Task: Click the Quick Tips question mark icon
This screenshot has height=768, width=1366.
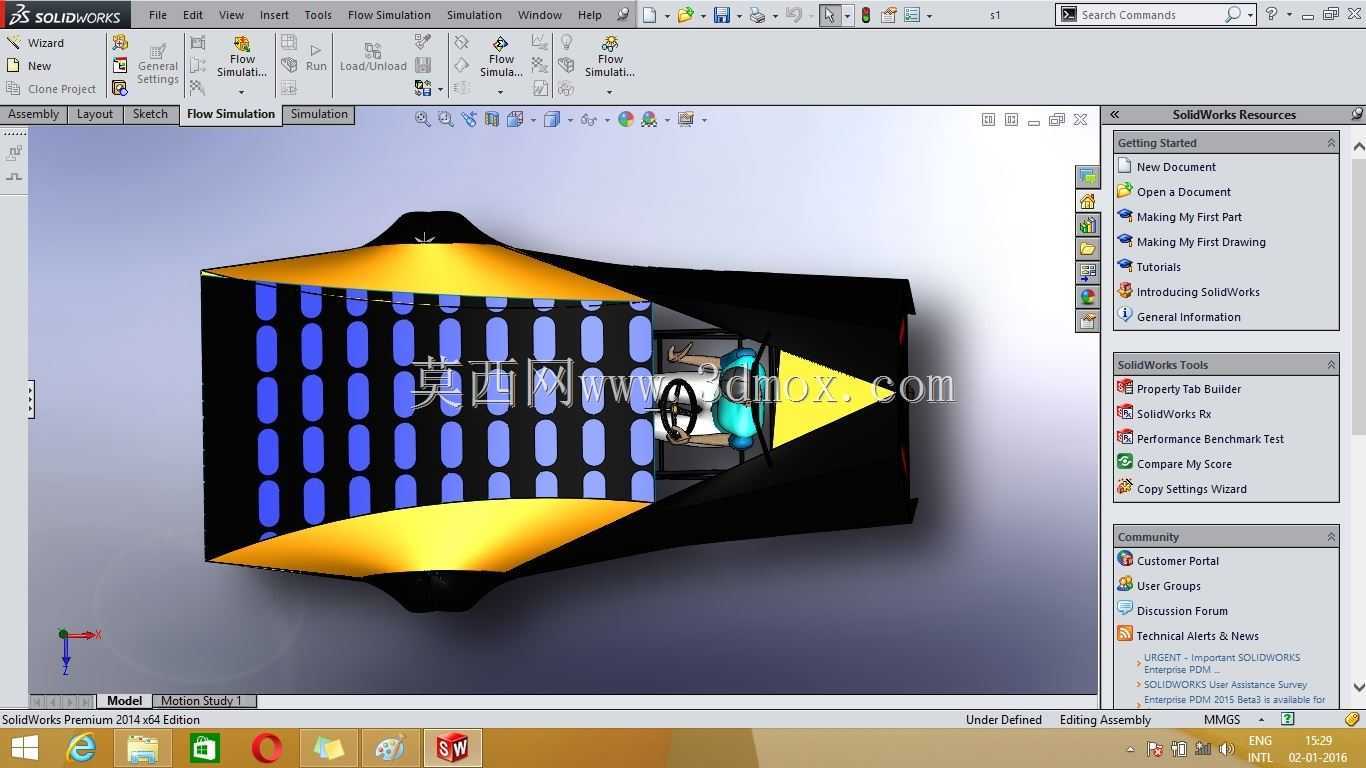Action: pyautogui.click(x=1288, y=719)
